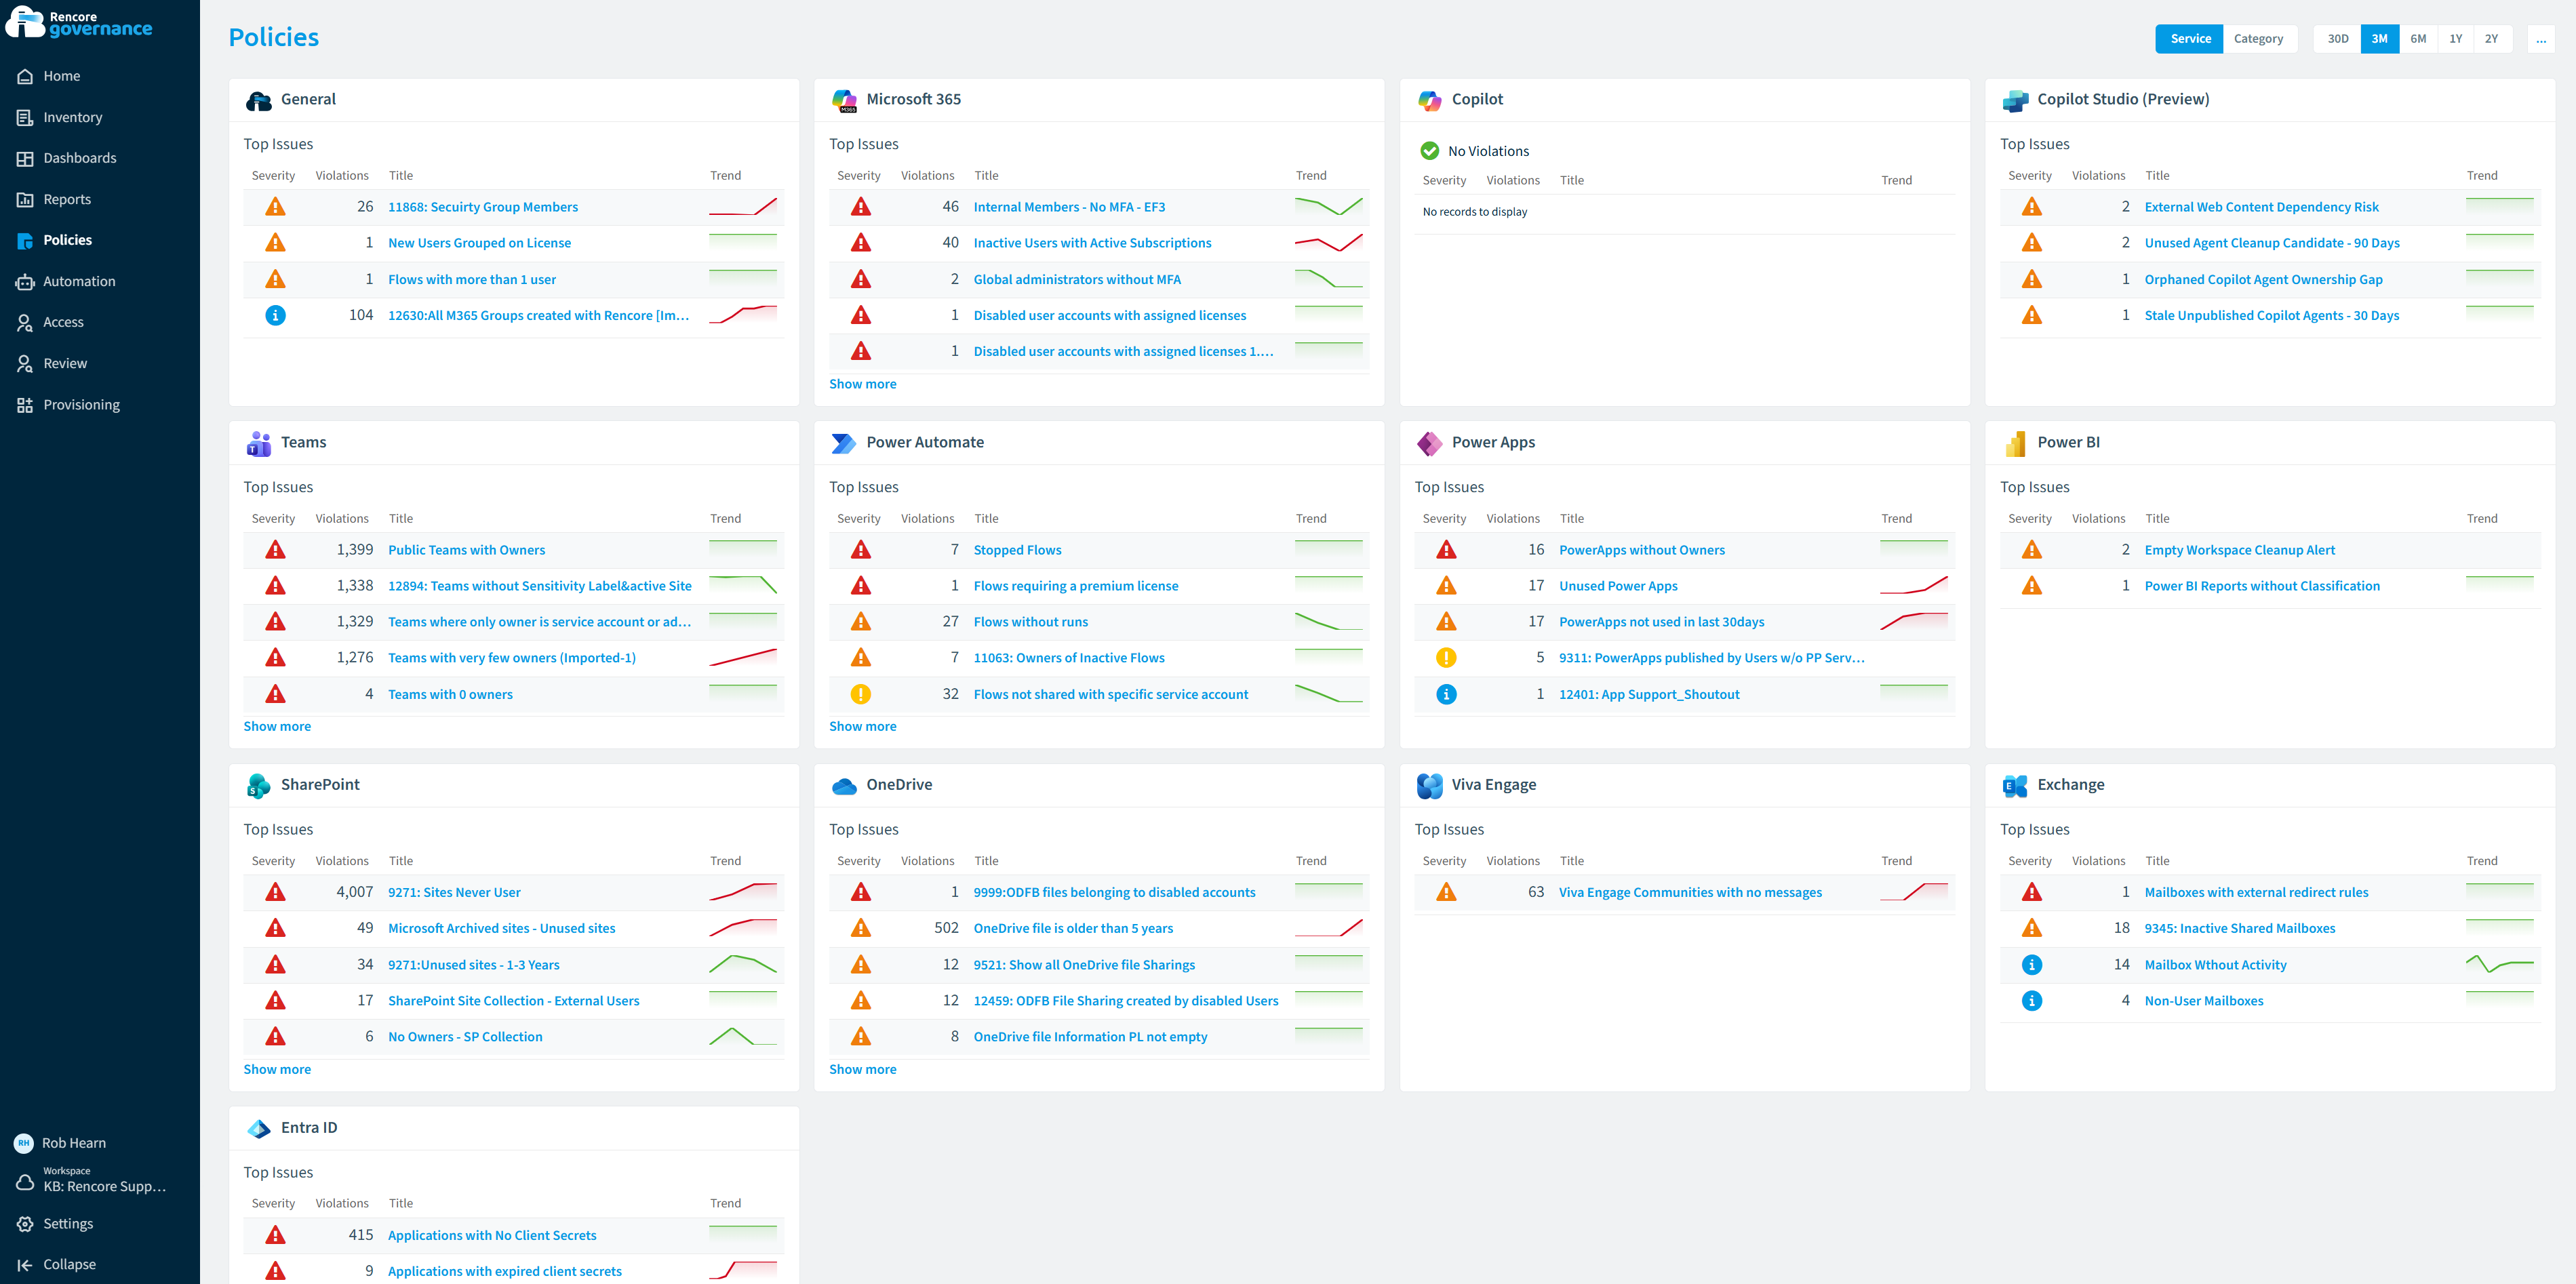Click the Automation robot icon

(25, 282)
